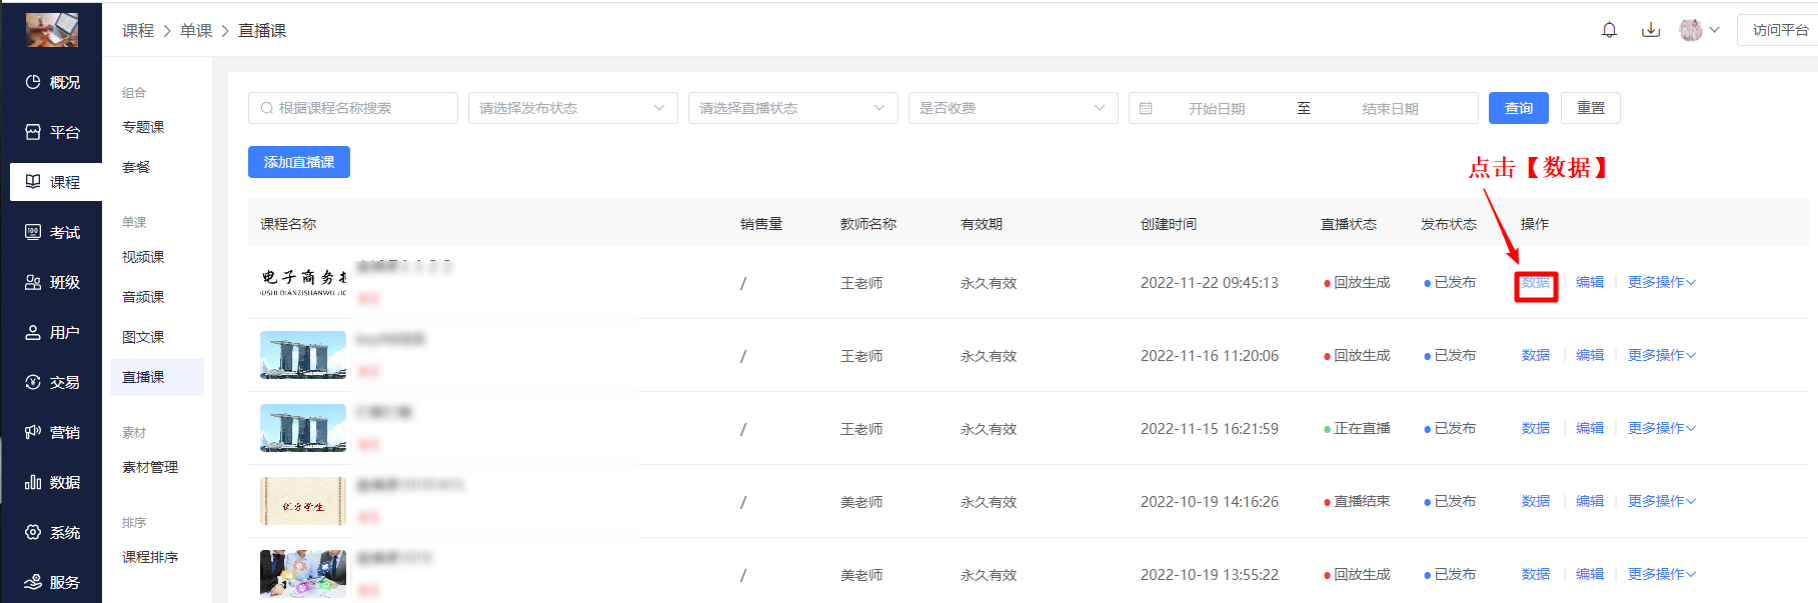Open the user avatar menu
1818x603 pixels.
[1699, 30]
